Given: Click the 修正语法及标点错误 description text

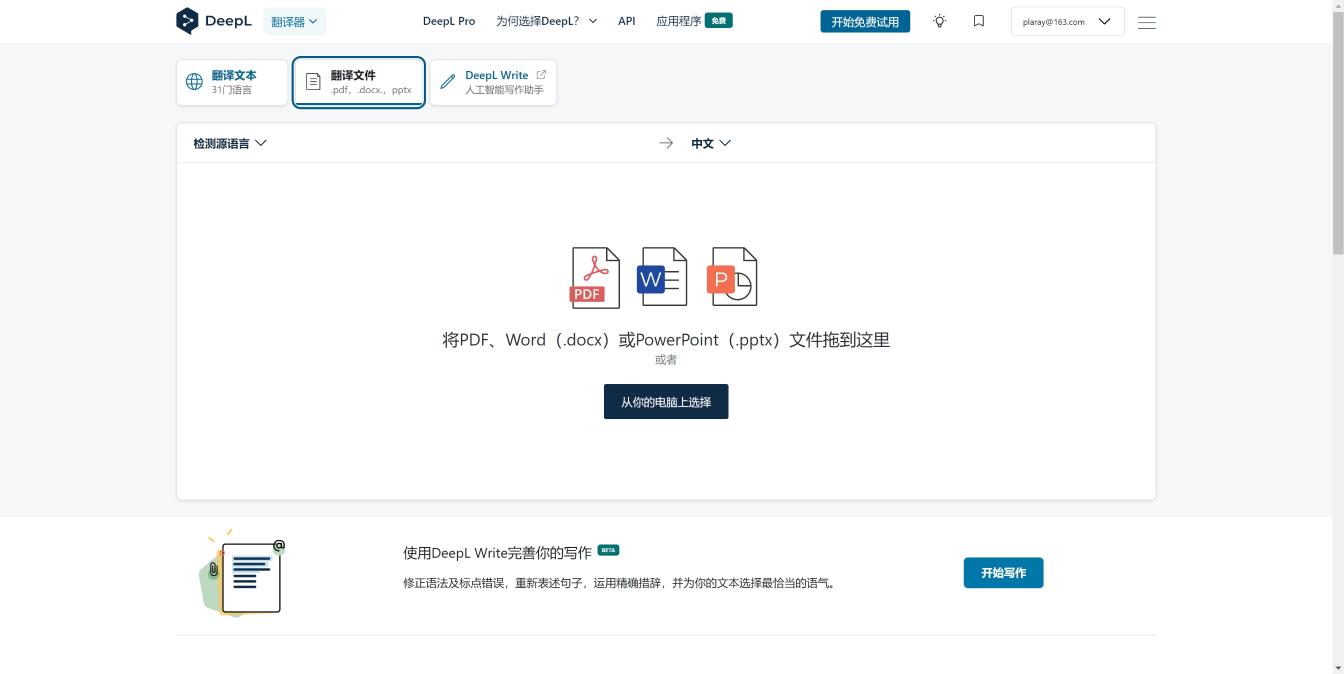Looking at the screenshot, I should click(620, 583).
